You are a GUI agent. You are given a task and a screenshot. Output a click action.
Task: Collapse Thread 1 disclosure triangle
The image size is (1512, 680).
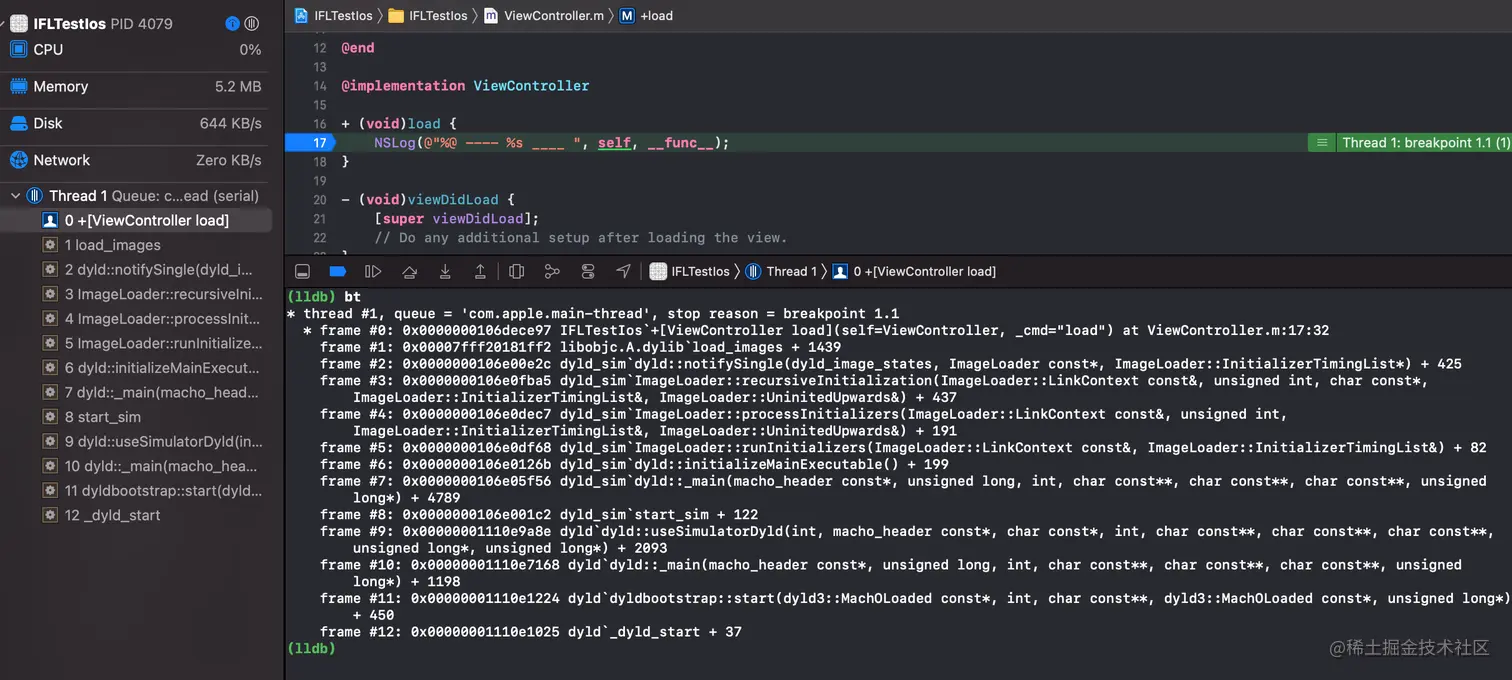15,196
